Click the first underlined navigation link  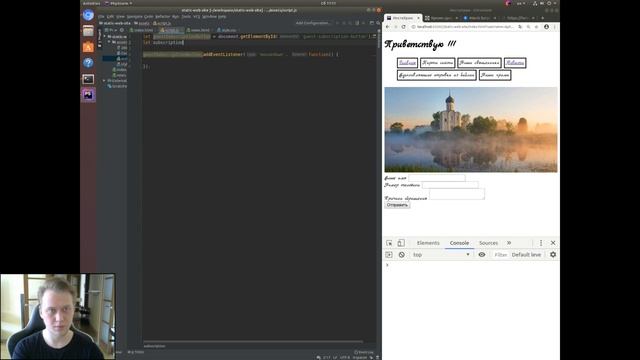(x=407, y=63)
